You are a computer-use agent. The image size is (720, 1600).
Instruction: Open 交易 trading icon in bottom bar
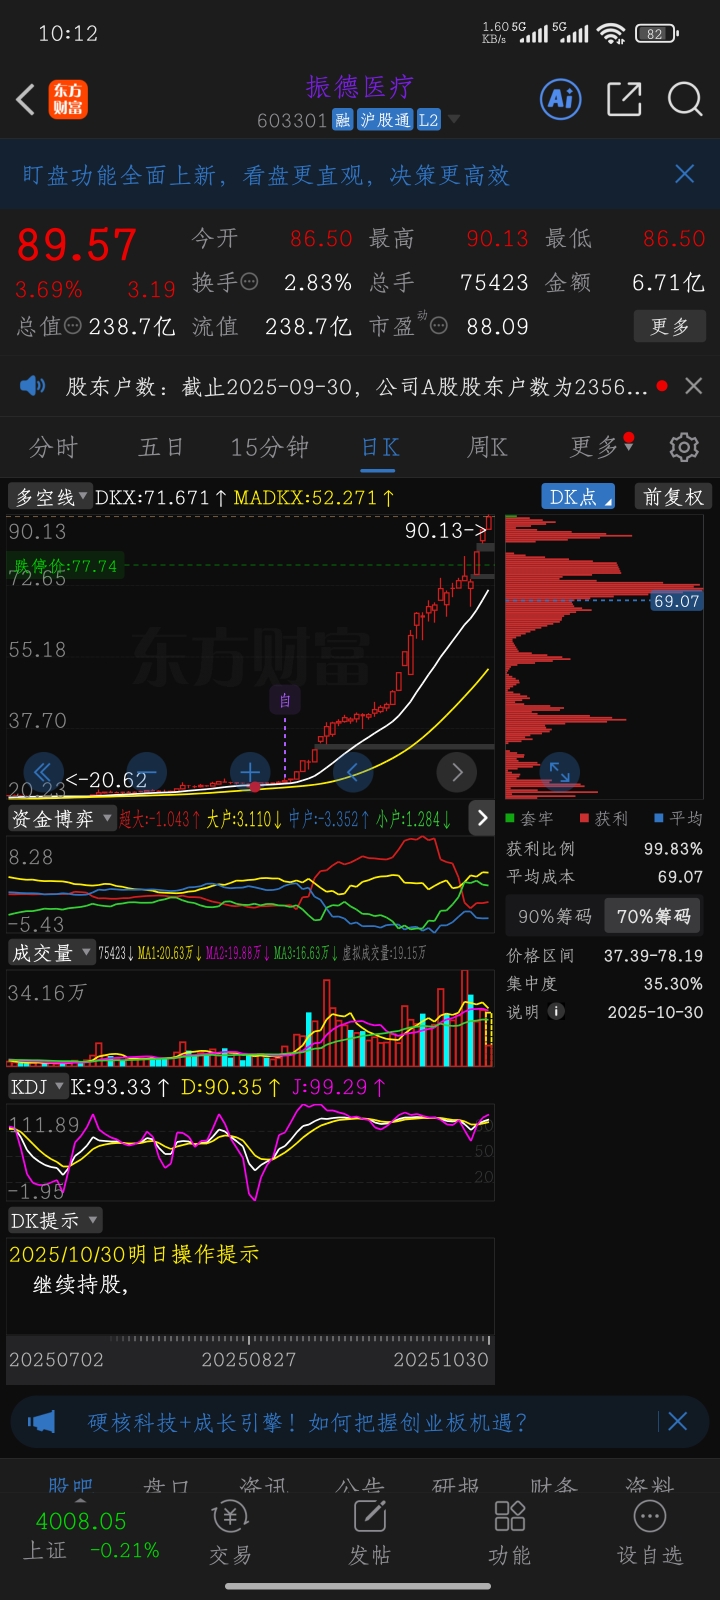[x=231, y=1533]
